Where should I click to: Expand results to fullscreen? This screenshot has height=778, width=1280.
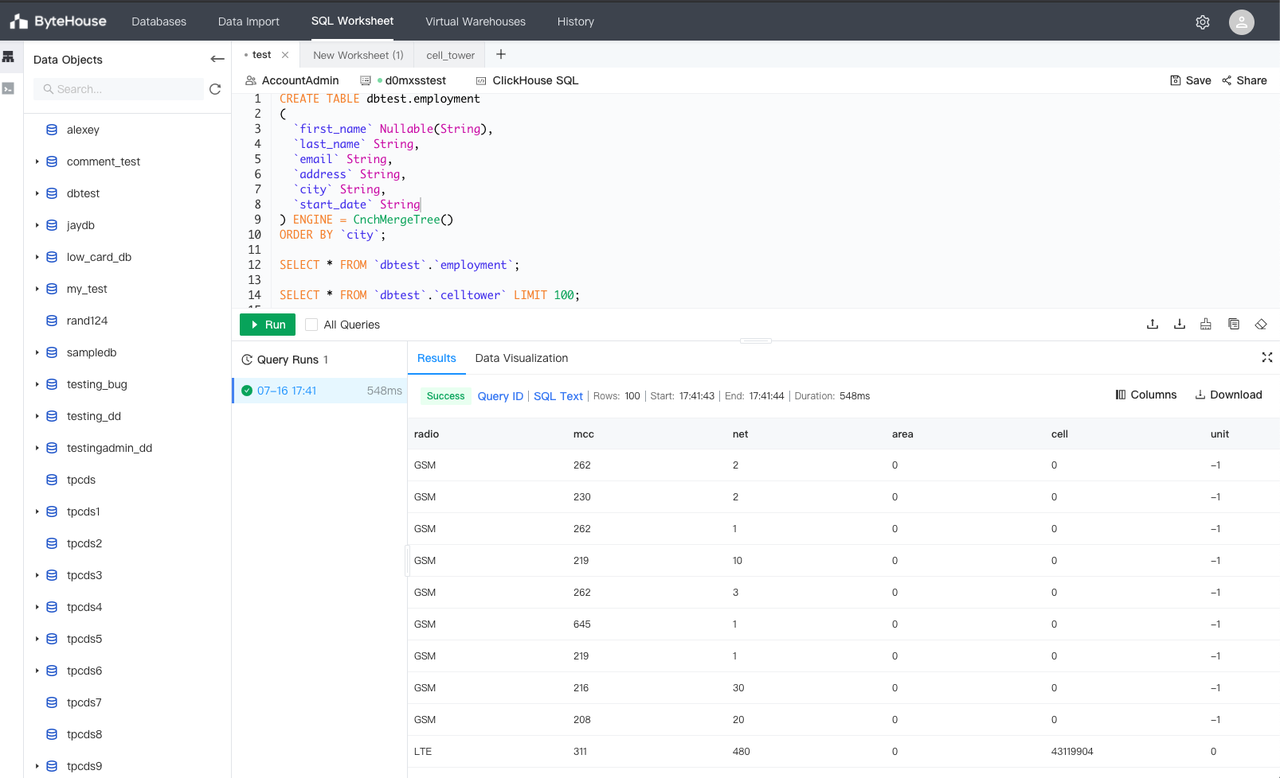1267,358
